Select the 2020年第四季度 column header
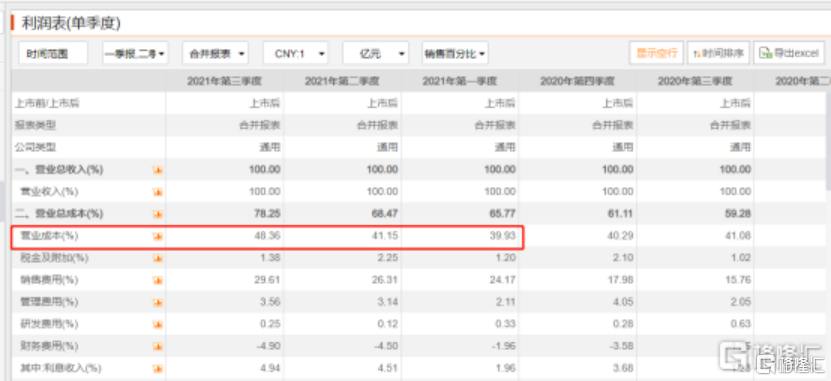 coord(578,81)
